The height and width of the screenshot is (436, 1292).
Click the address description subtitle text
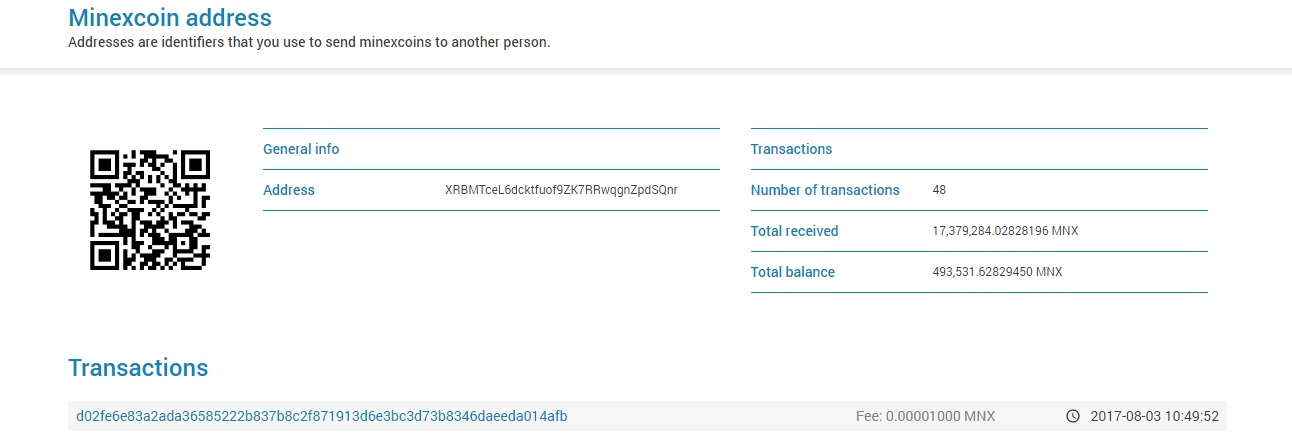pos(309,42)
